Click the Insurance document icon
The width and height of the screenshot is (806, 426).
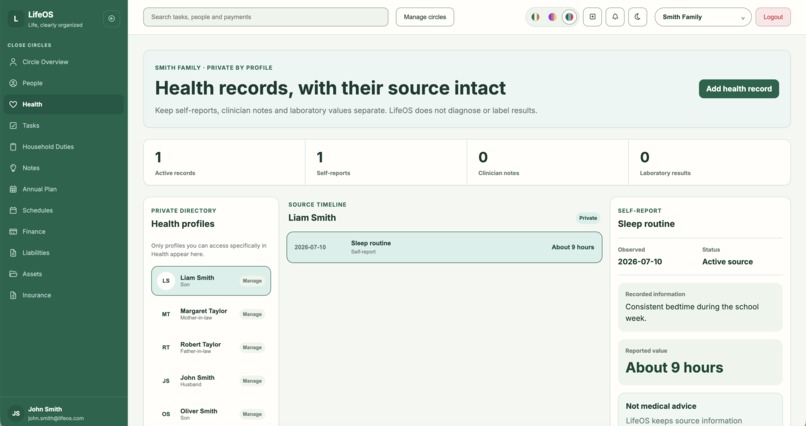coord(13,295)
